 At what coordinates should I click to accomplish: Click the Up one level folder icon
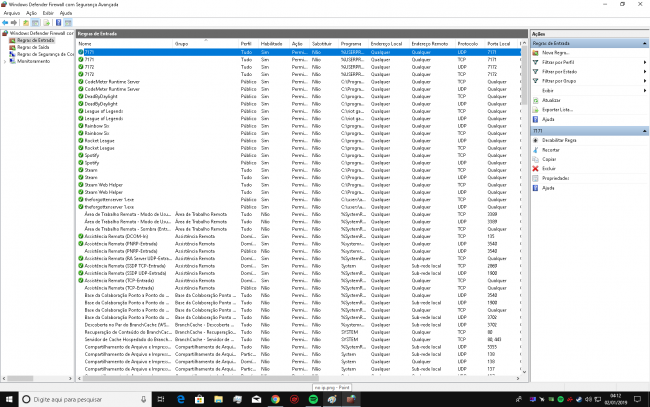point(26,23)
